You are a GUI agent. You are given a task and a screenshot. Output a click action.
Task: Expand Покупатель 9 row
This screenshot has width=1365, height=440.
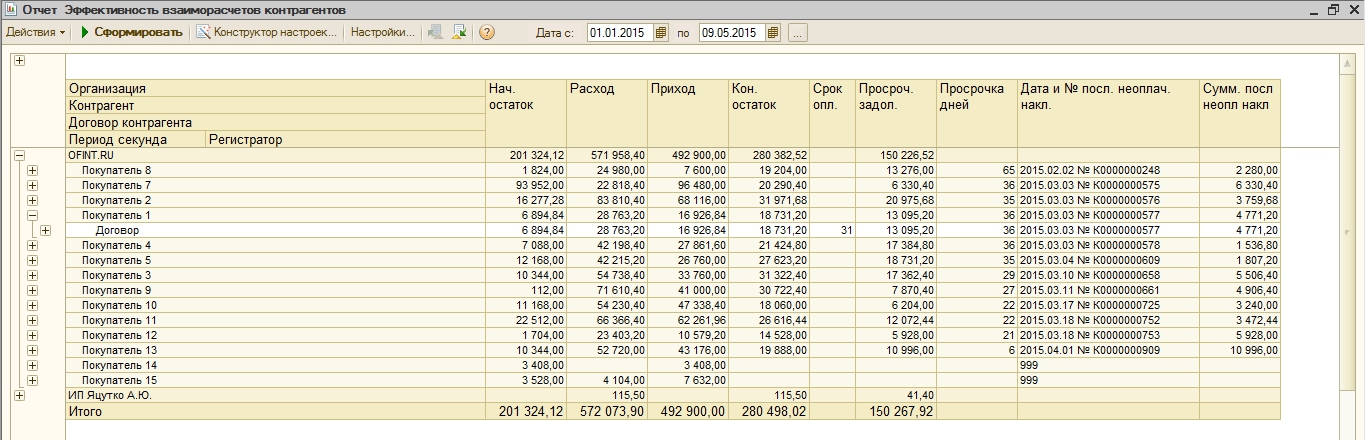pyautogui.click(x=32, y=290)
